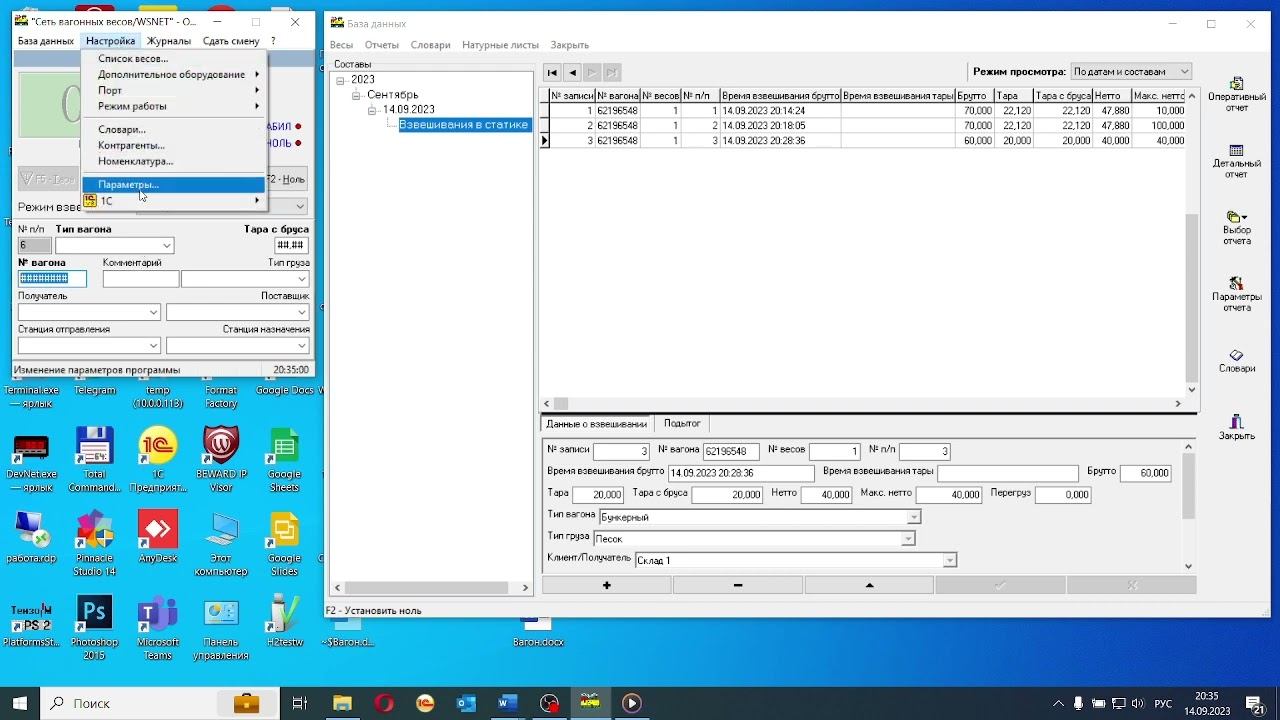Image resolution: width=1280 pixels, height=720 pixels.
Task: Open Pinnacle Studio 14 desktop shortcut
Action: [x=95, y=544]
